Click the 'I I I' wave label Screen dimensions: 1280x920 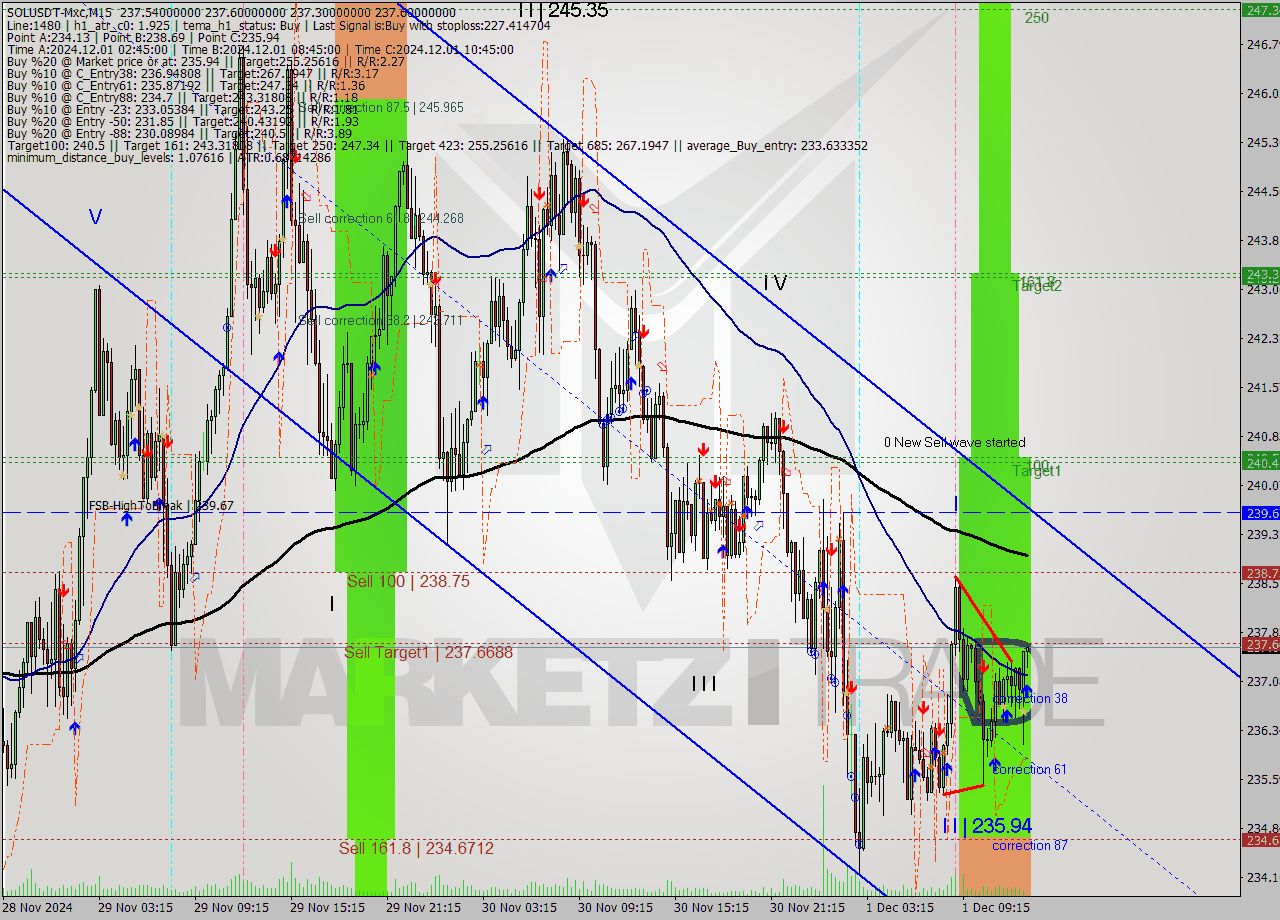click(703, 684)
